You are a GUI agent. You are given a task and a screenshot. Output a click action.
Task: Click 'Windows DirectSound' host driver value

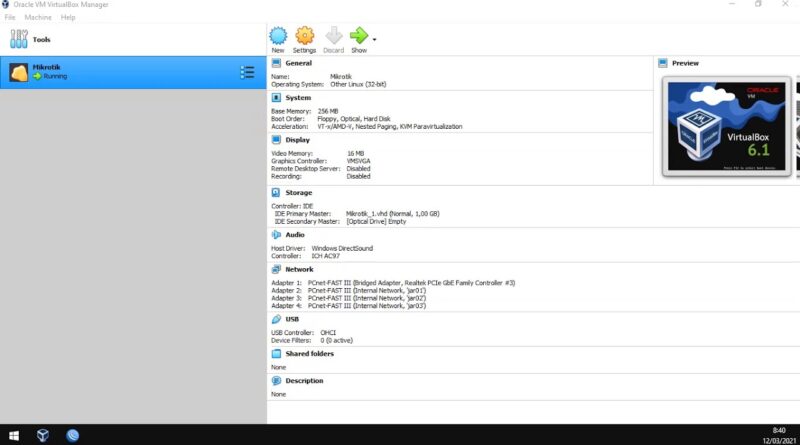(x=342, y=249)
